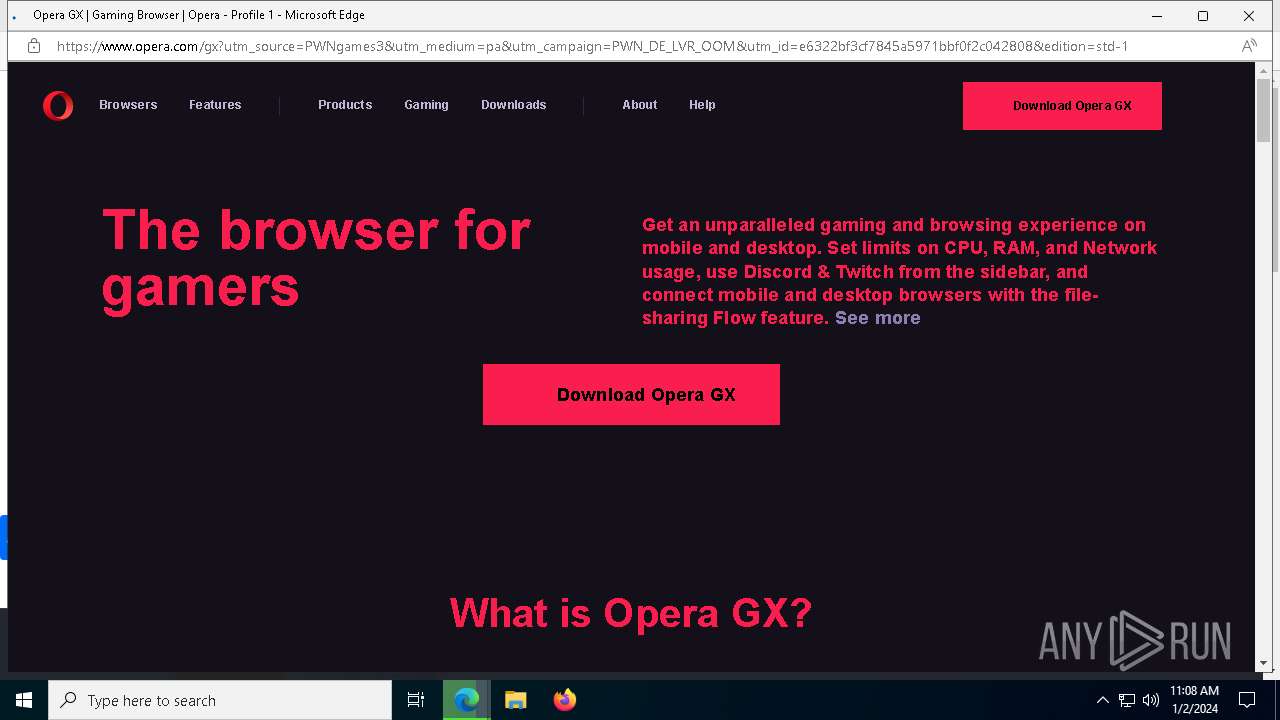1280x720 pixels.
Task: Open taskbar clock showing 11:08 AM
Action: click(1194, 700)
